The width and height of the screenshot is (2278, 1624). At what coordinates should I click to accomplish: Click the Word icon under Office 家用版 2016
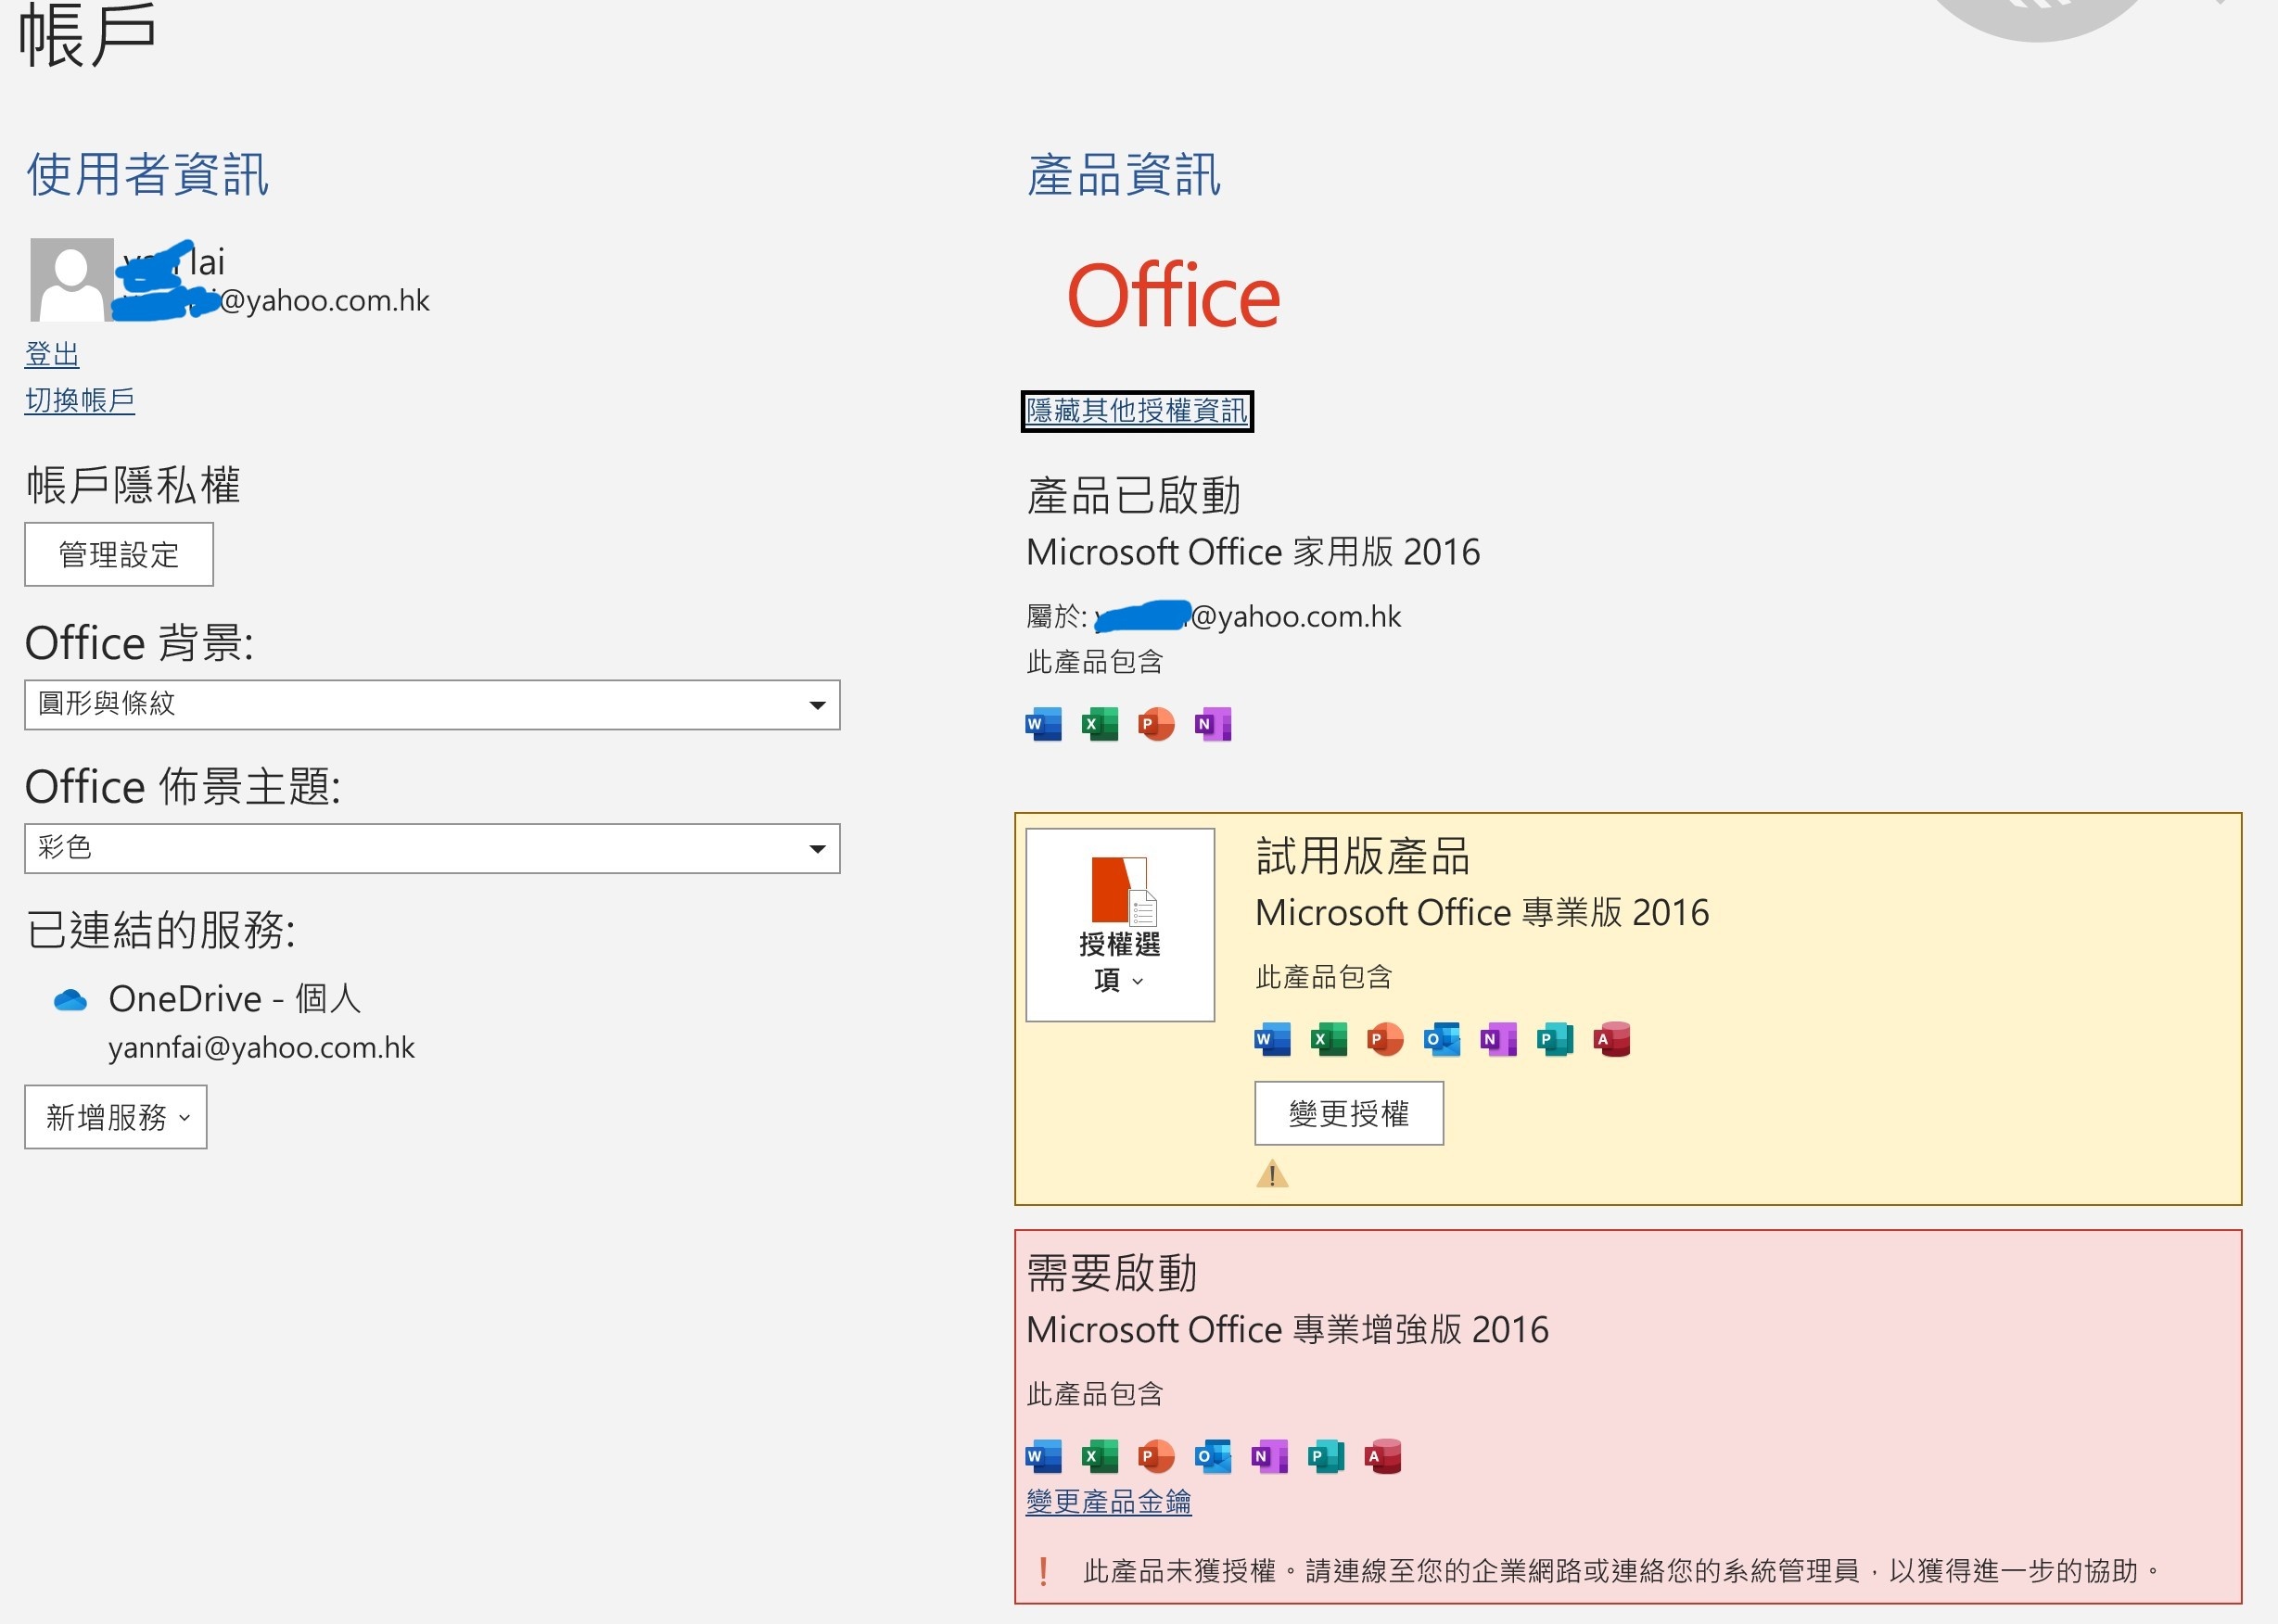1043,724
